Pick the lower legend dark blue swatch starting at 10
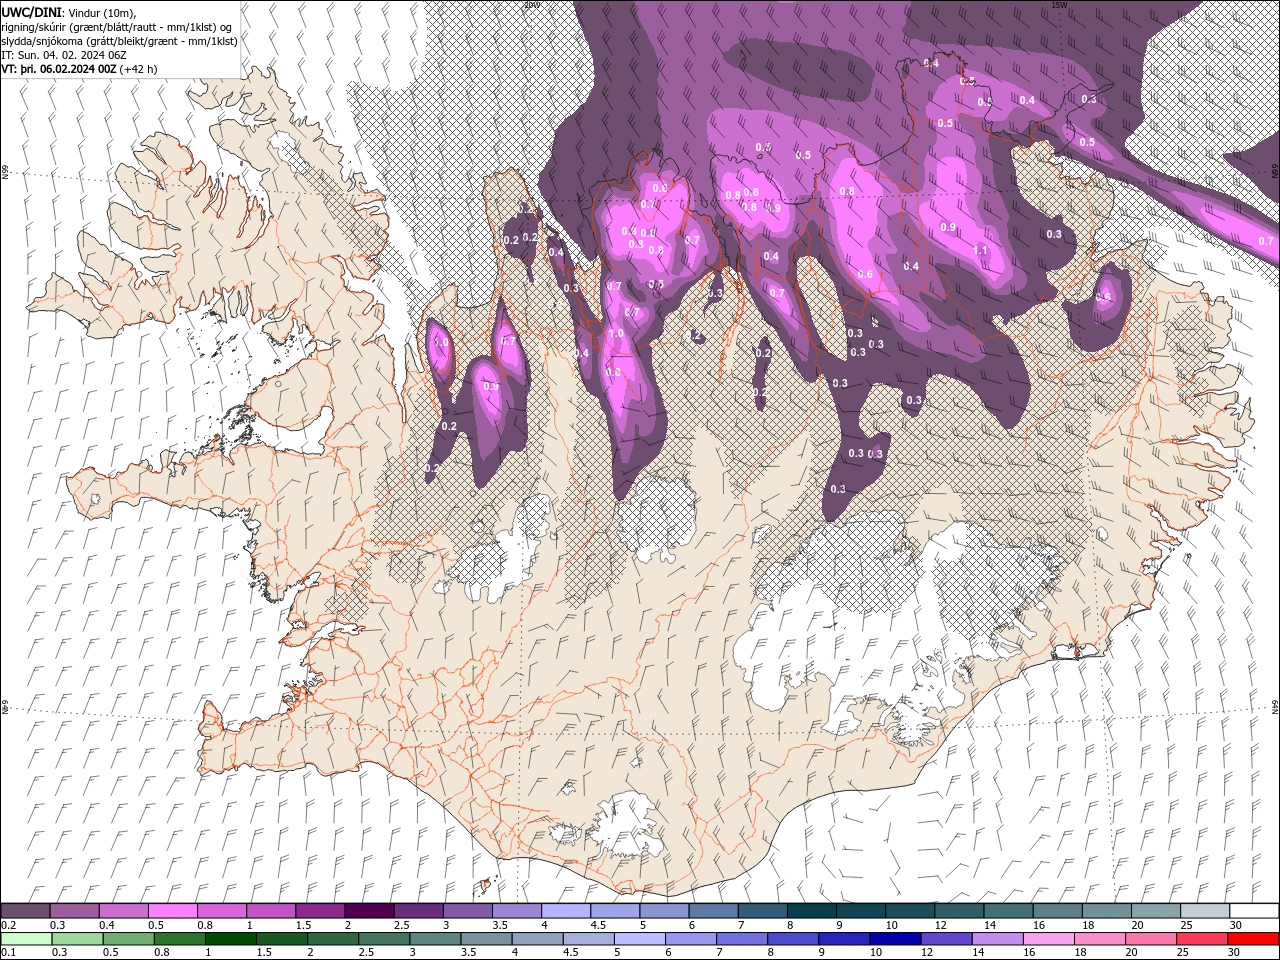Image resolution: width=1280 pixels, height=960 pixels. (x=895, y=939)
